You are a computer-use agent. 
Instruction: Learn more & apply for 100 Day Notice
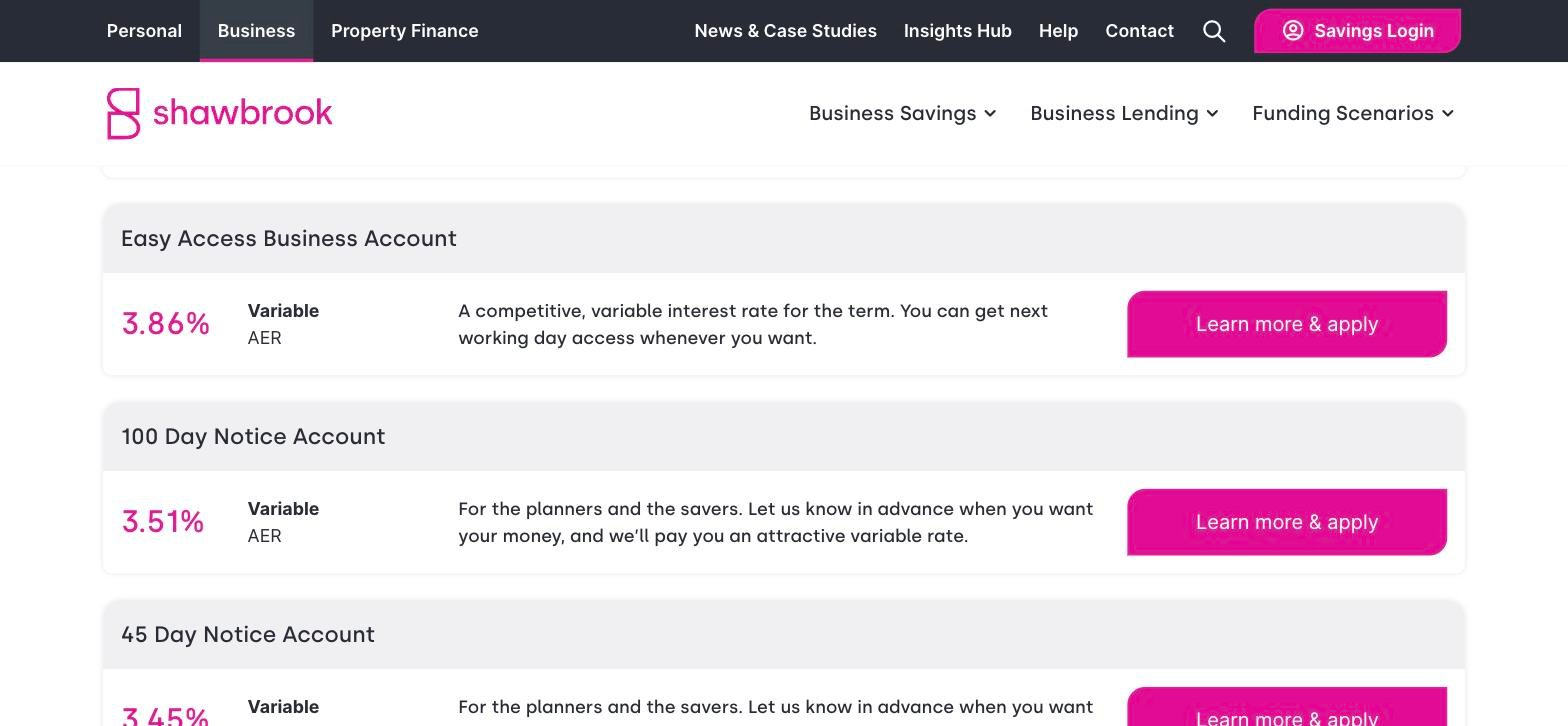[1287, 522]
